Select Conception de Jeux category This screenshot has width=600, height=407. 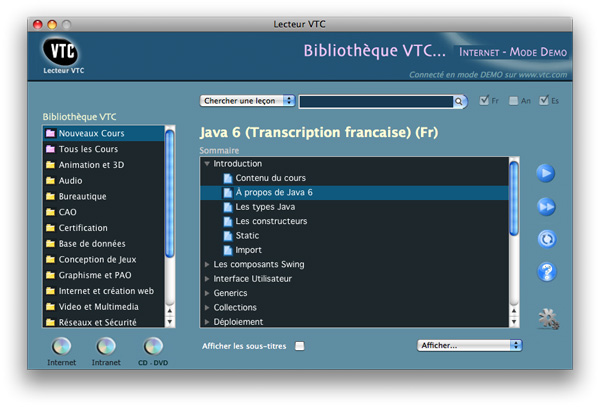point(104,259)
